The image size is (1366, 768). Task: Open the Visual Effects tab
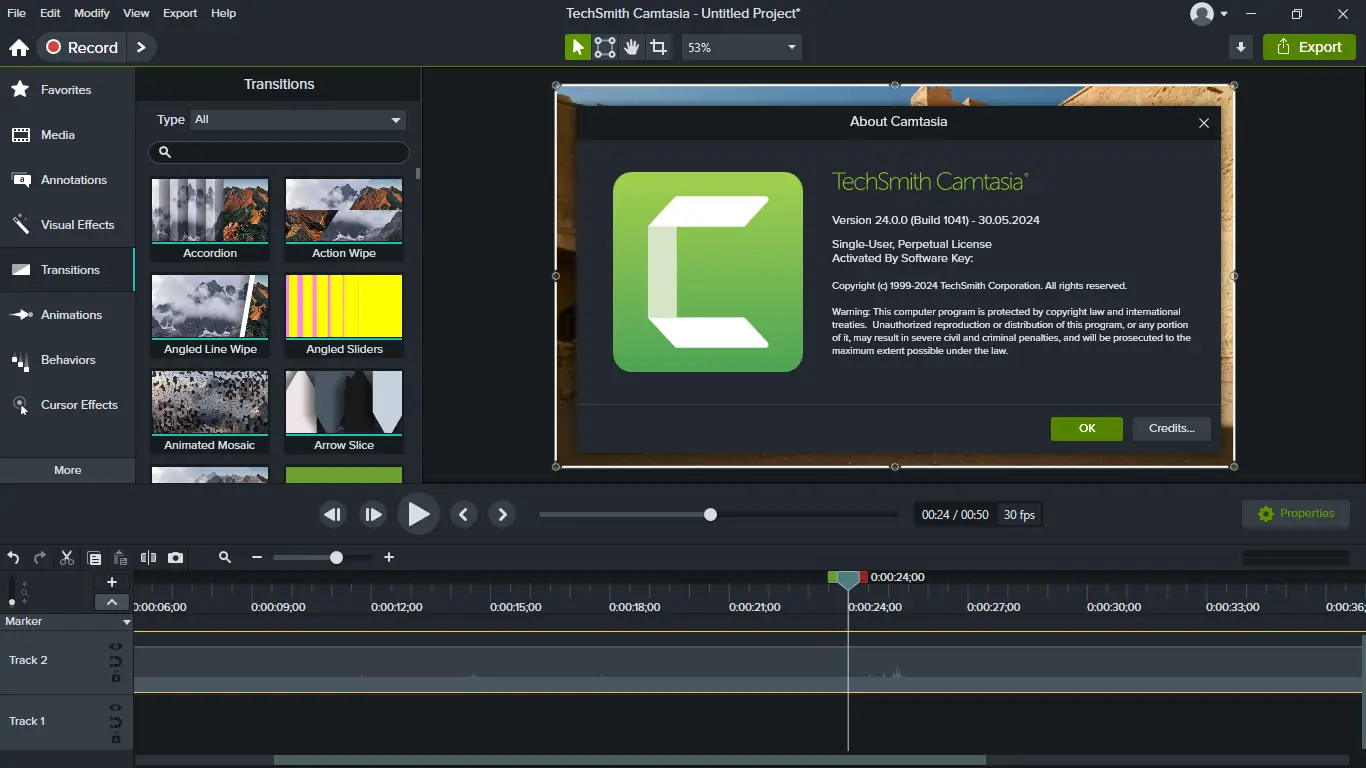click(x=67, y=225)
